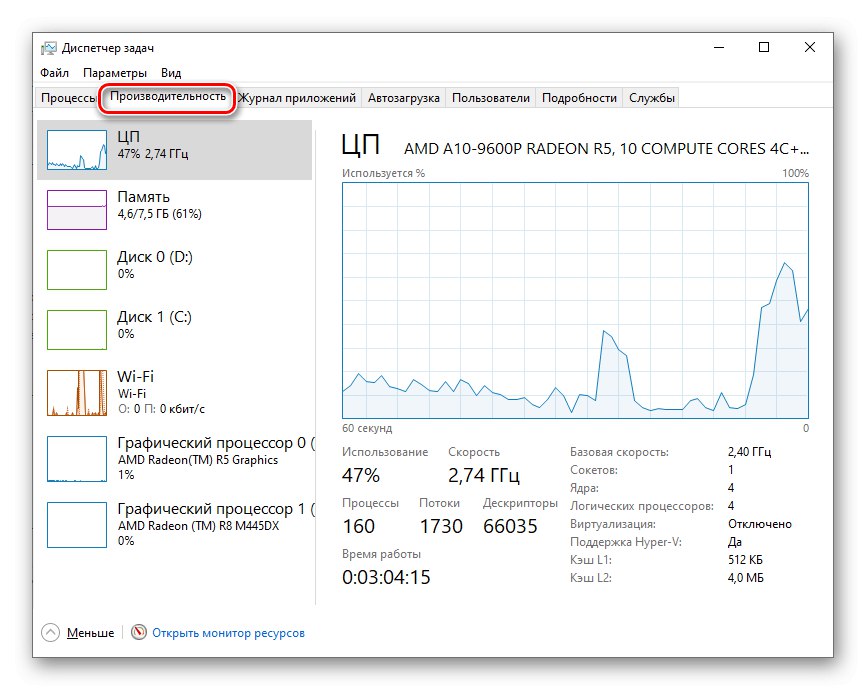The height and width of the screenshot is (690, 866).
Task: Select the ЦП mini graph thumbnail
Action: click(77, 150)
